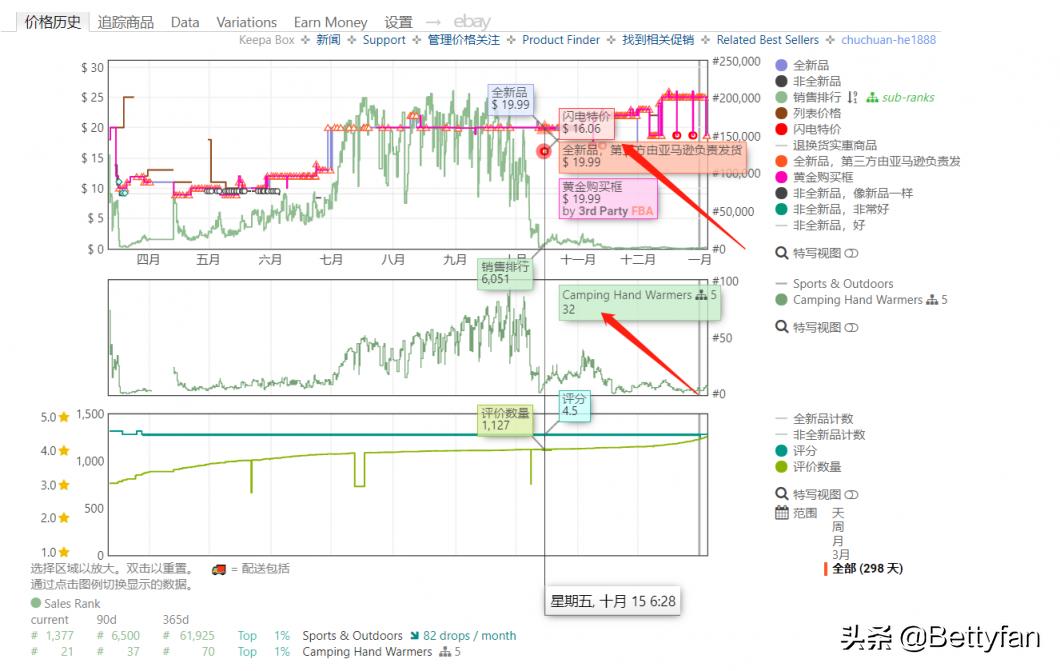Toggle 特写视图 switch for the rating chart
Screen dimensions: 1060x671
pyautogui.click(x=851, y=494)
